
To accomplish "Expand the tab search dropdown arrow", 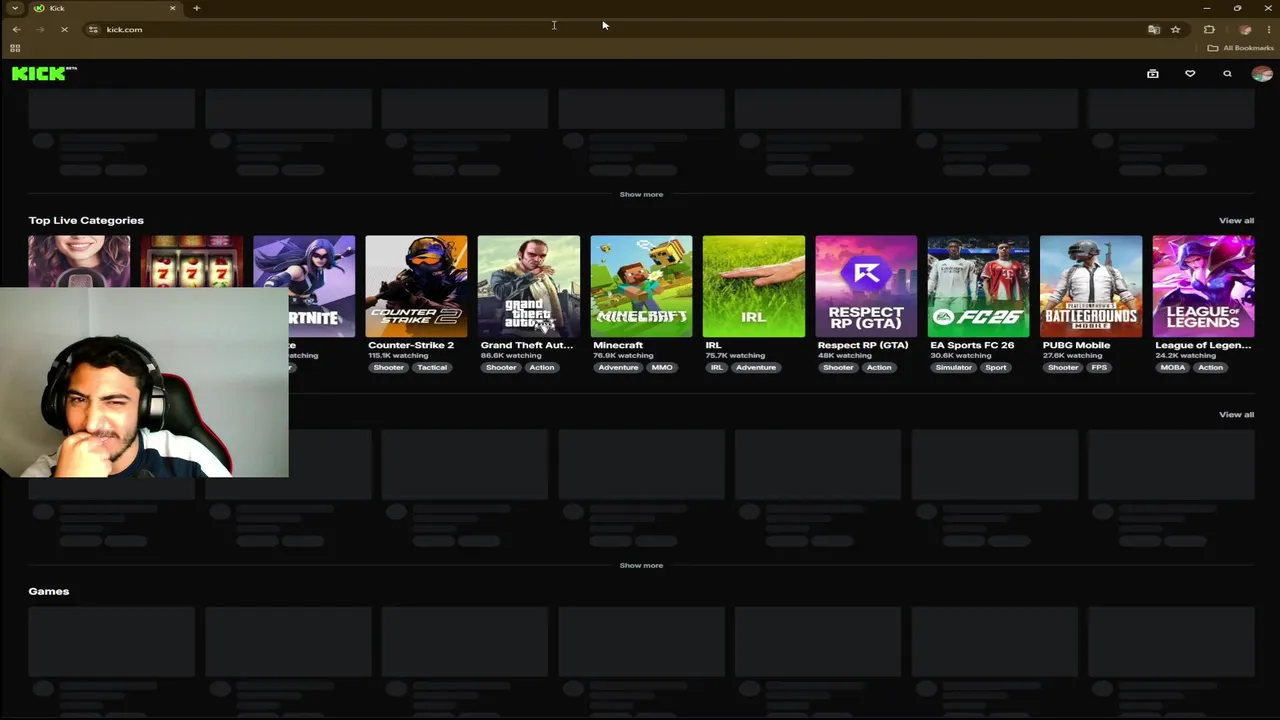I will point(15,8).
